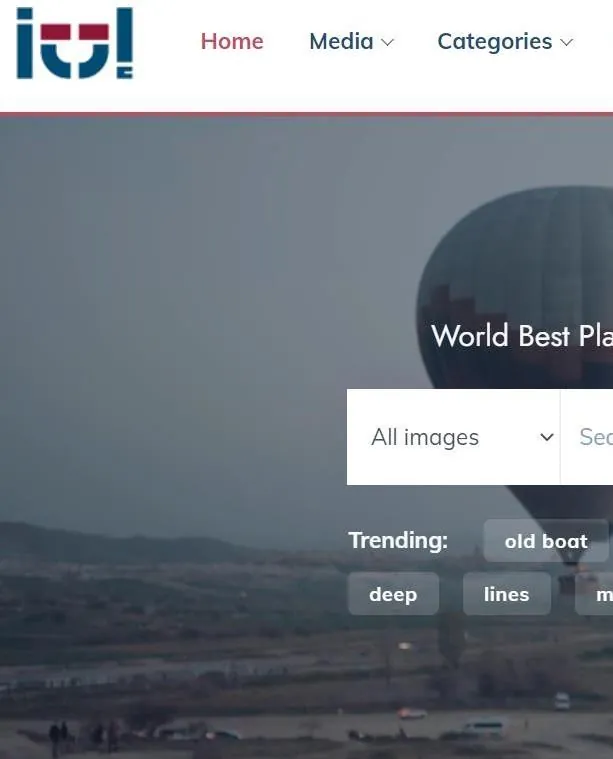Click the Trending label

tap(398, 540)
